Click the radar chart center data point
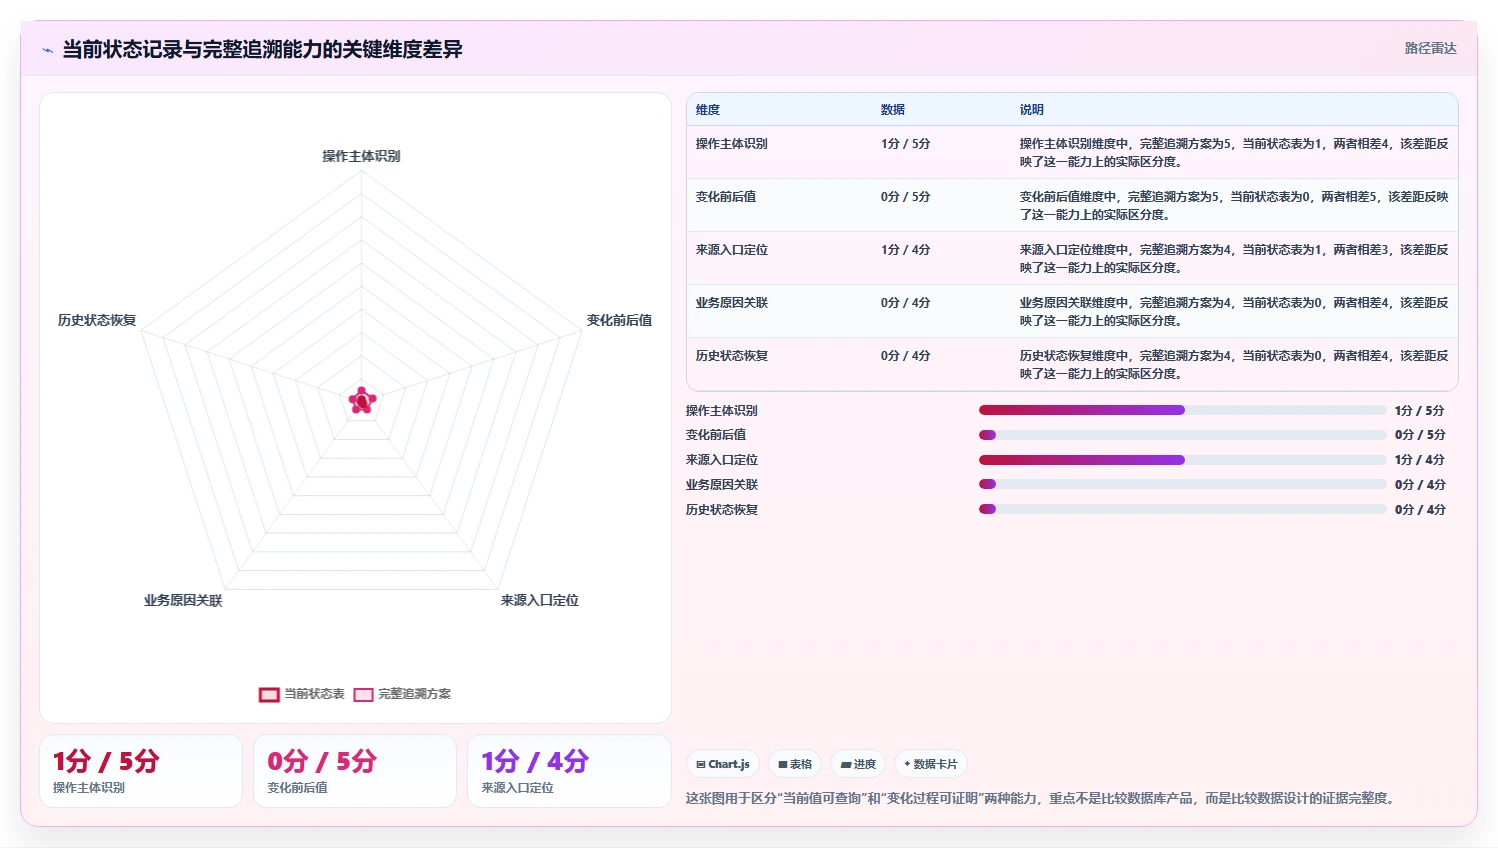Viewport: 1498px width, 848px height. [x=362, y=401]
